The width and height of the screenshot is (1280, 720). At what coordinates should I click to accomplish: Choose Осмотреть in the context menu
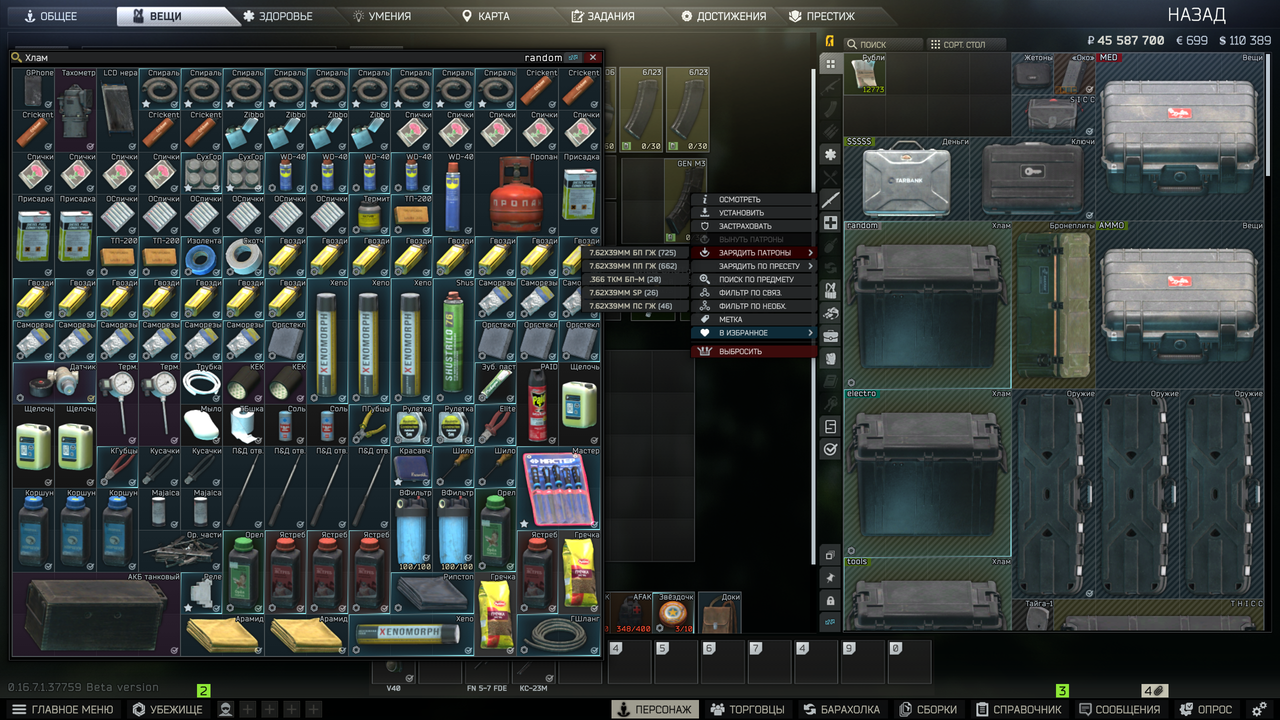point(754,200)
